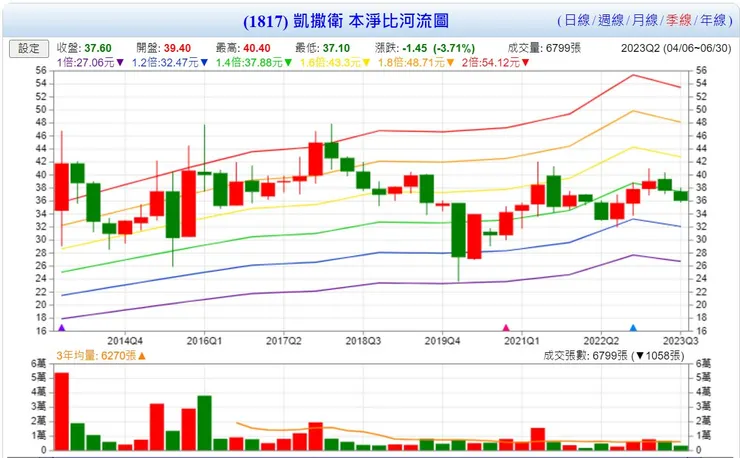Switch to 年線 yearly chart
740x458 pixels.
click(713, 20)
